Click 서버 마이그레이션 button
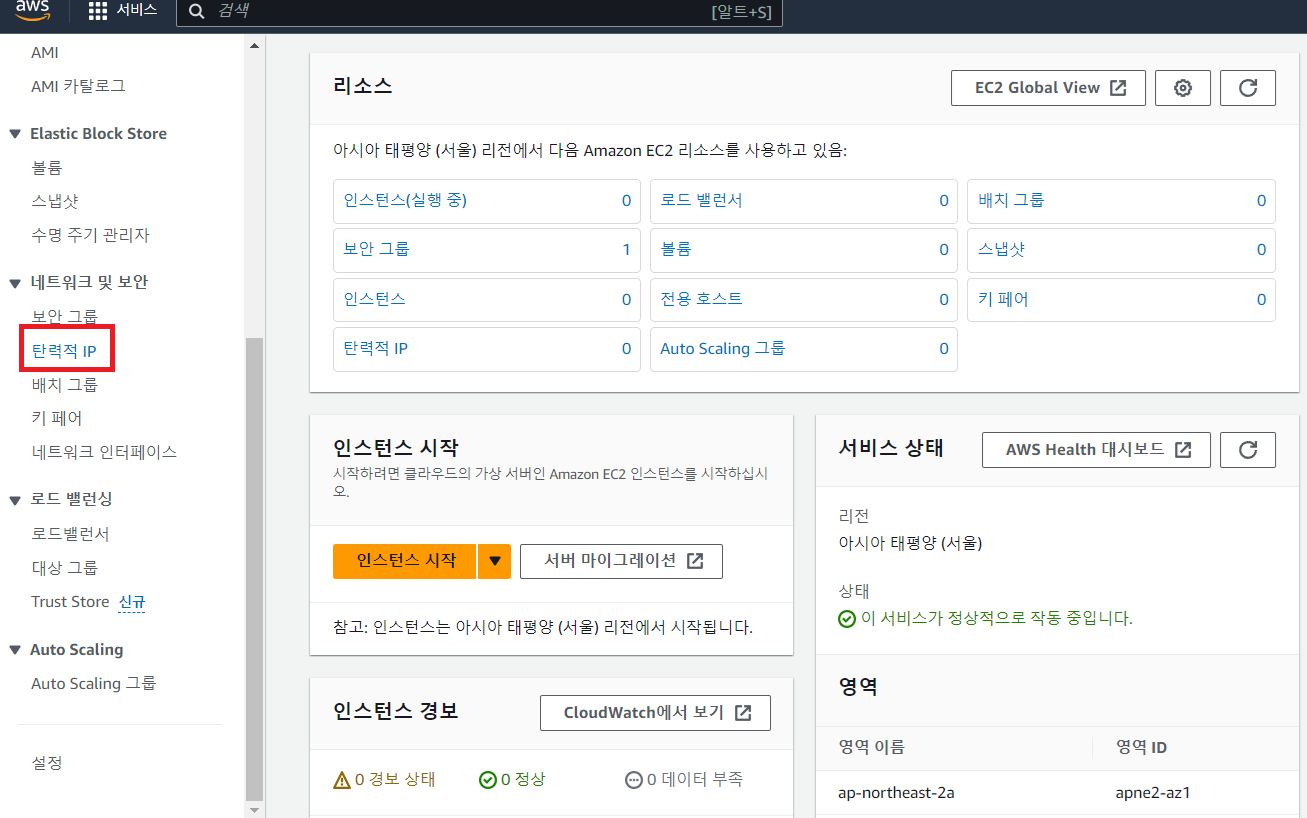The width and height of the screenshot is (1307, 818). pos(621,561)
